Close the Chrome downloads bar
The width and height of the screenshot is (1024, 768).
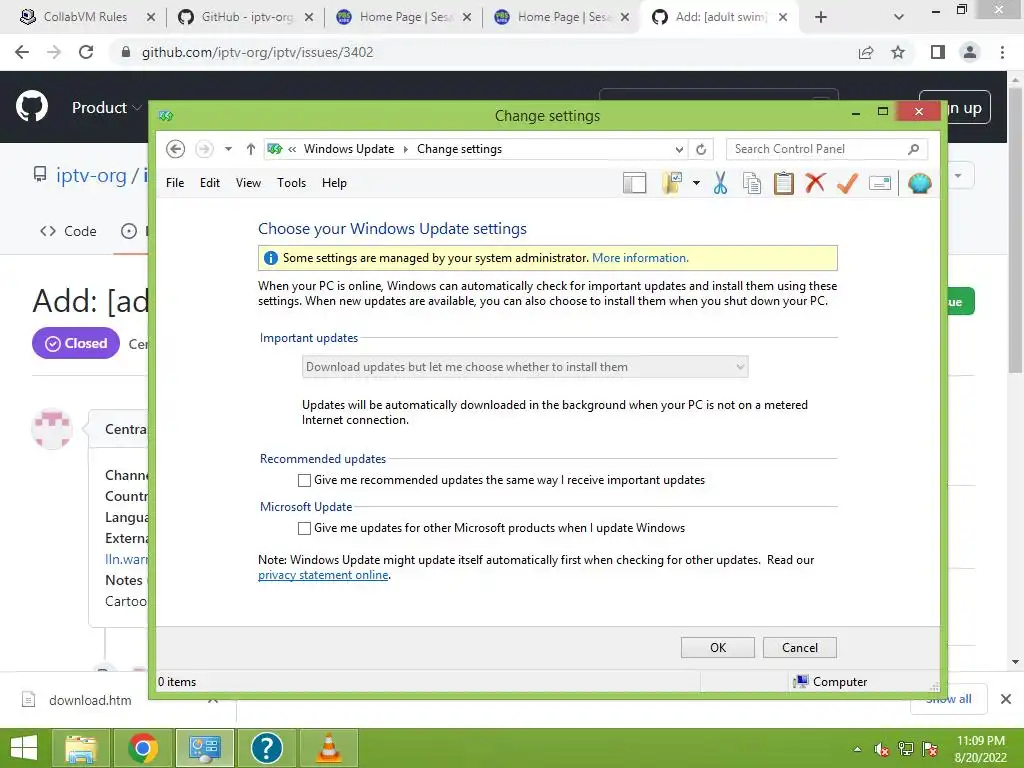point(1006,699)
